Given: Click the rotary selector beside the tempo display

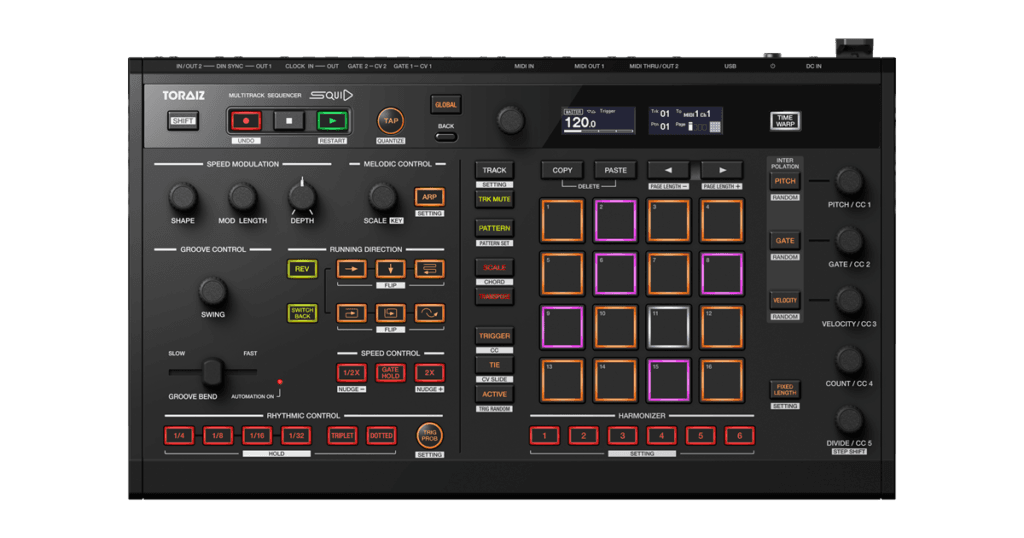Looking at the screenshot, I should [511, 121].
